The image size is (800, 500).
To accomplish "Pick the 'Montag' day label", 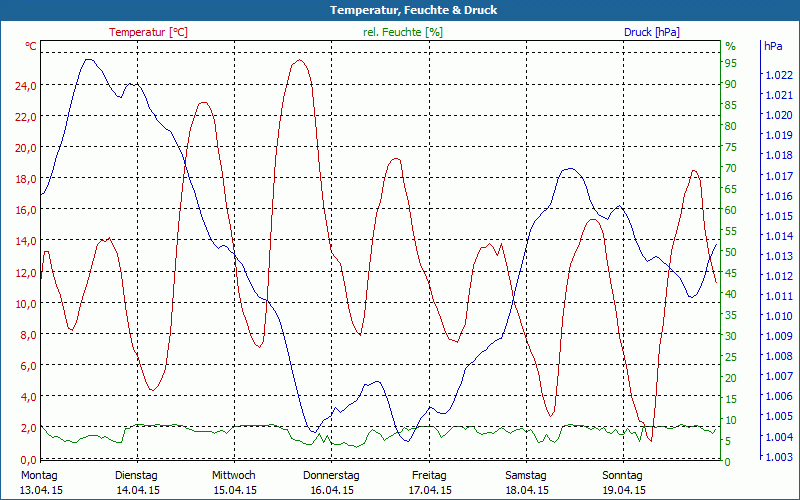I will point(40,475).
